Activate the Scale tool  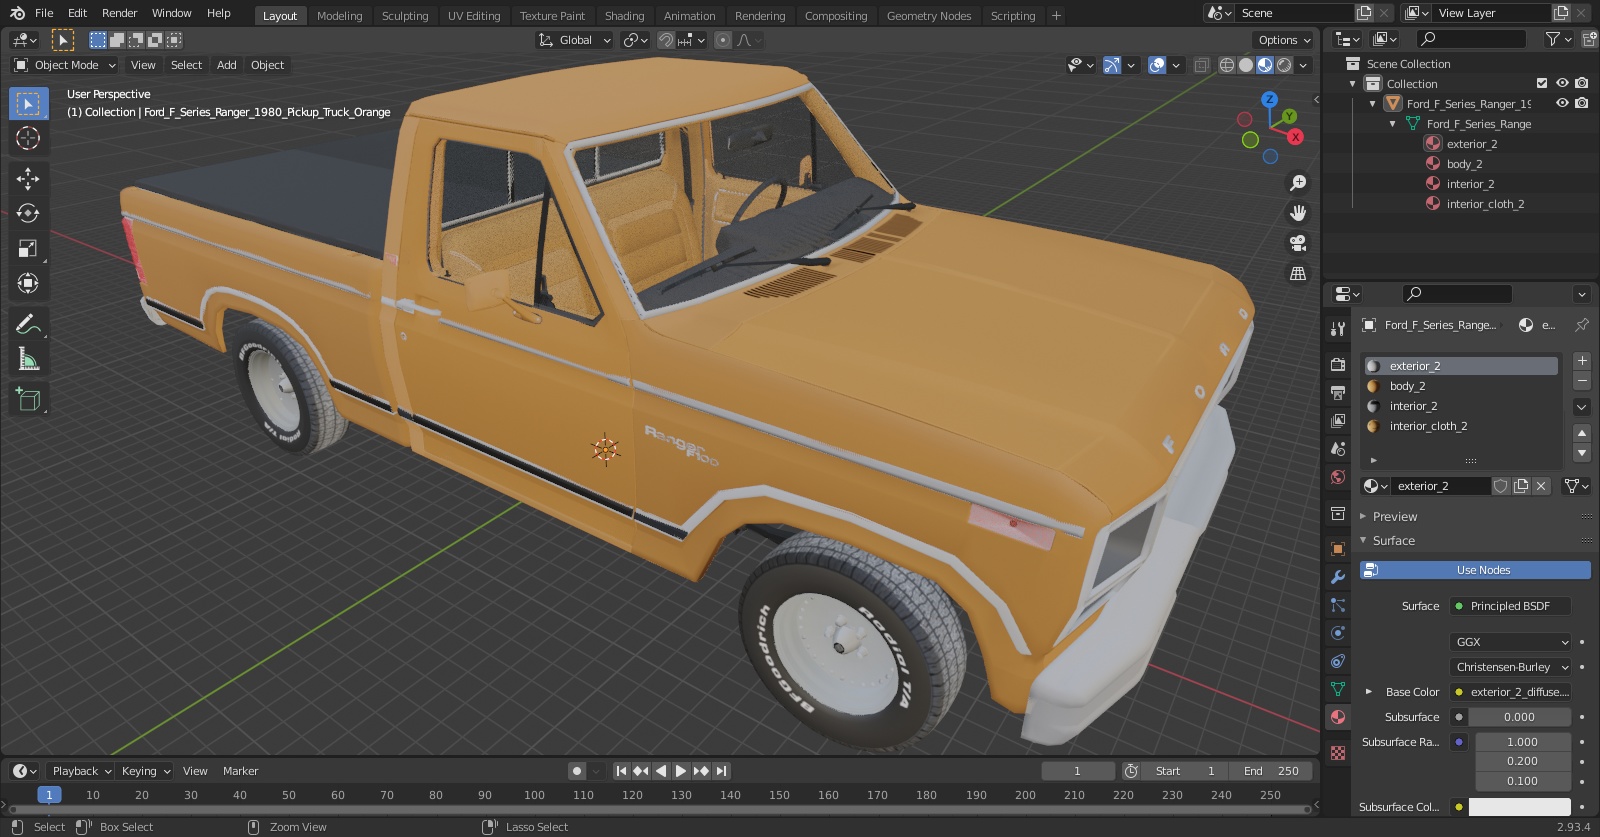(28, 249)
